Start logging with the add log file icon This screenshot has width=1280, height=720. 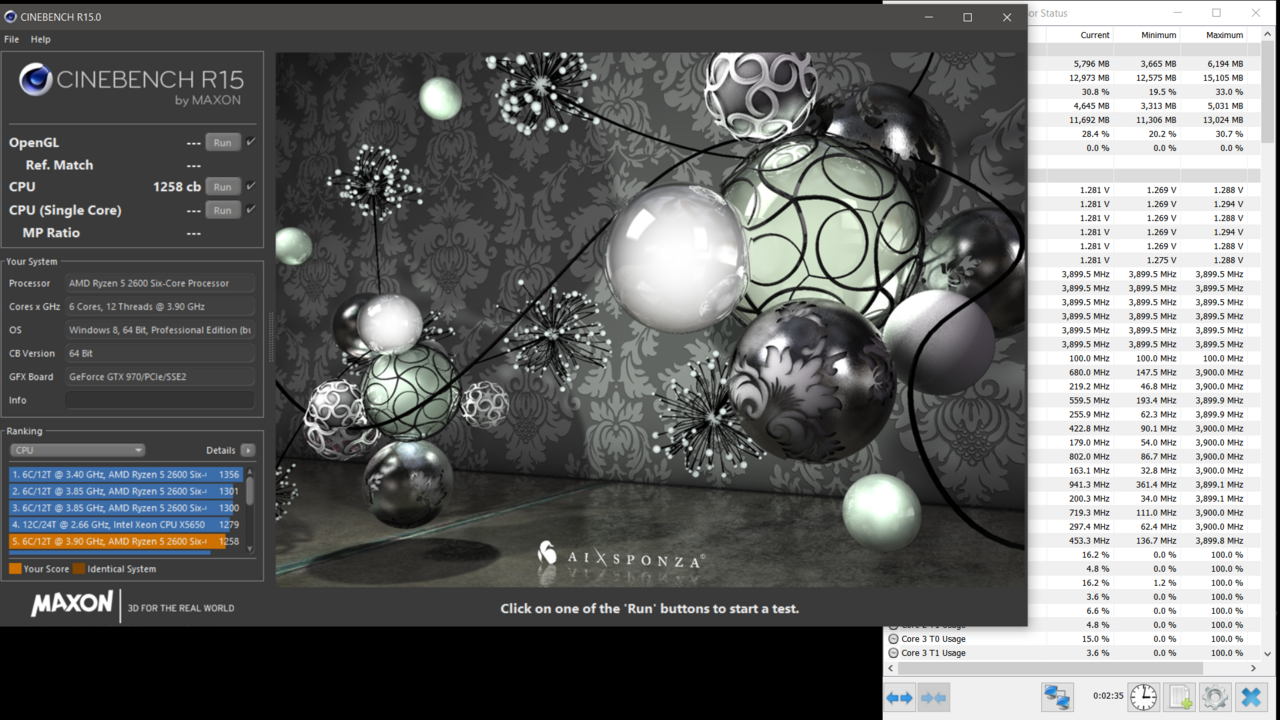click(1180, 697)
